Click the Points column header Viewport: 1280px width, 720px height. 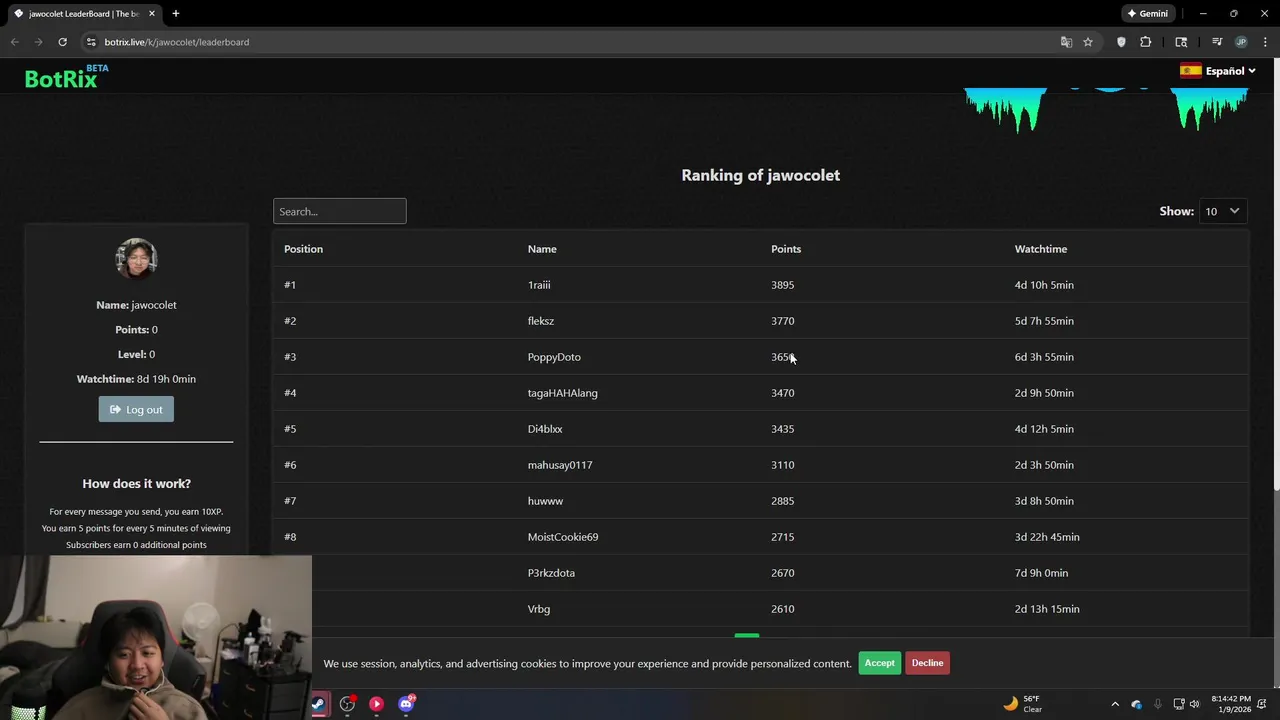(x=786, y=249)
